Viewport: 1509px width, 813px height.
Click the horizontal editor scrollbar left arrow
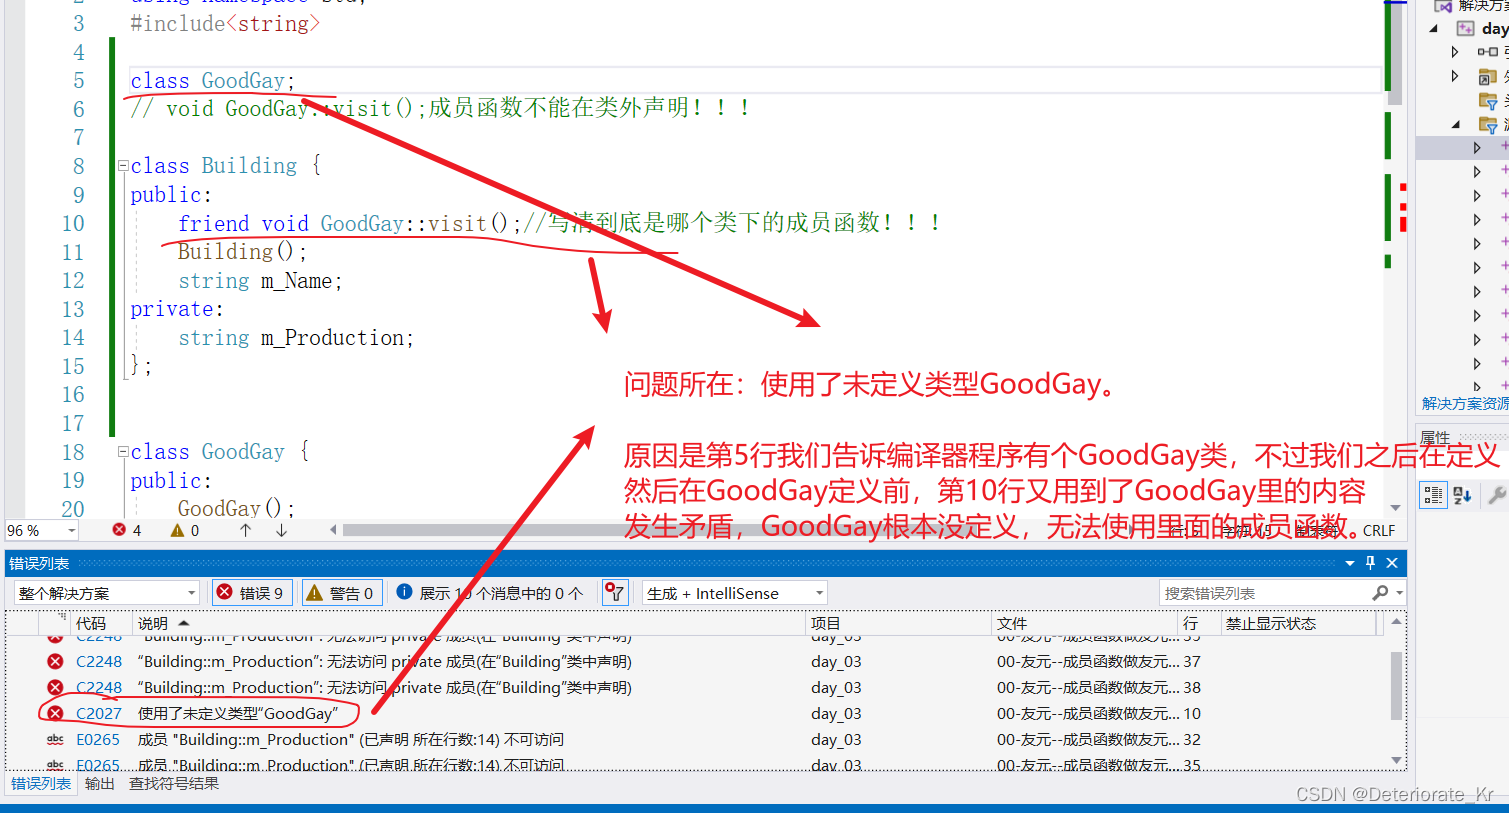pyautogui.click(x=333, y=530)
